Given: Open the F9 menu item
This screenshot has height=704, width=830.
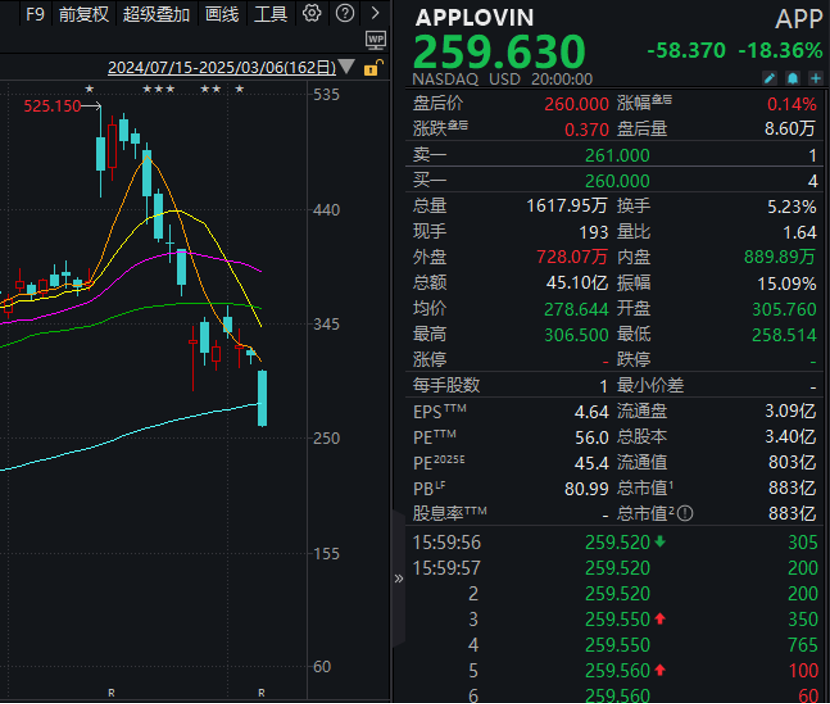Looking at the screenshot, I should coord(35,14).
